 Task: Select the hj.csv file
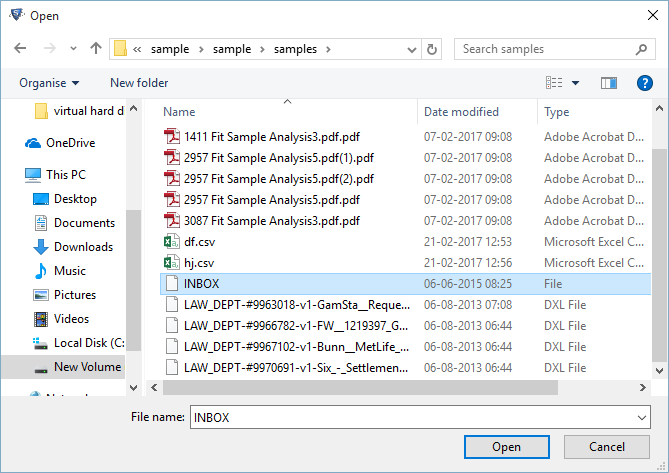click(199, 263)
